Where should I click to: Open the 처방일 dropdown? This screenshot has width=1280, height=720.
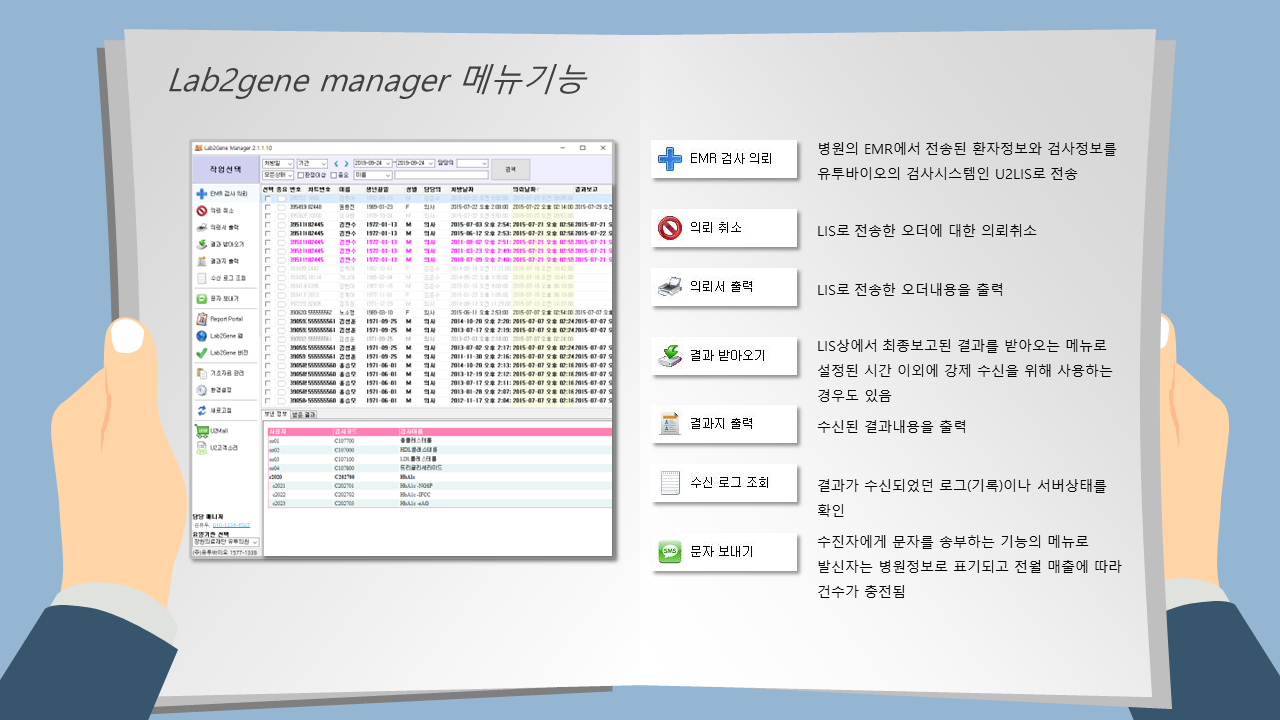[x=278, y=163]
